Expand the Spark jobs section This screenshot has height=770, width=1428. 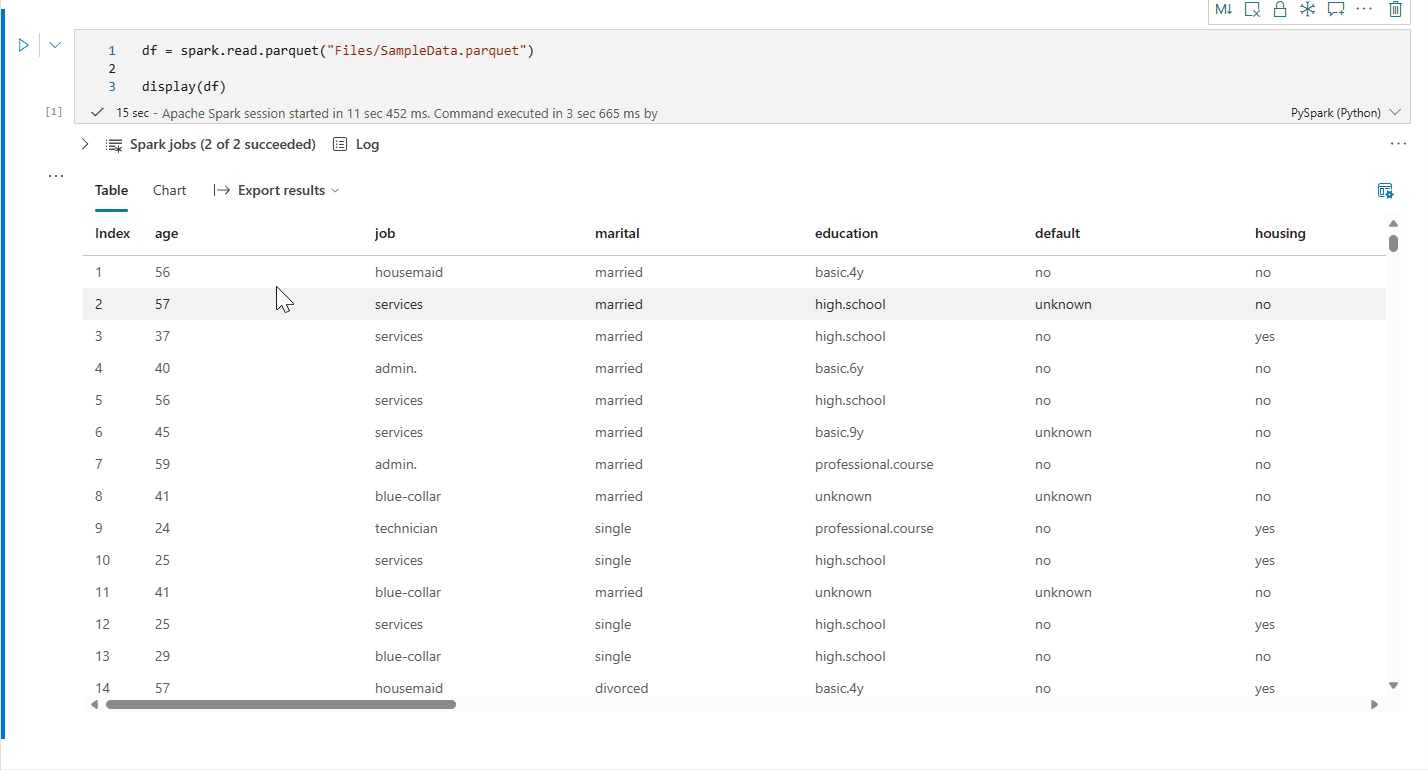coord(85,144)
